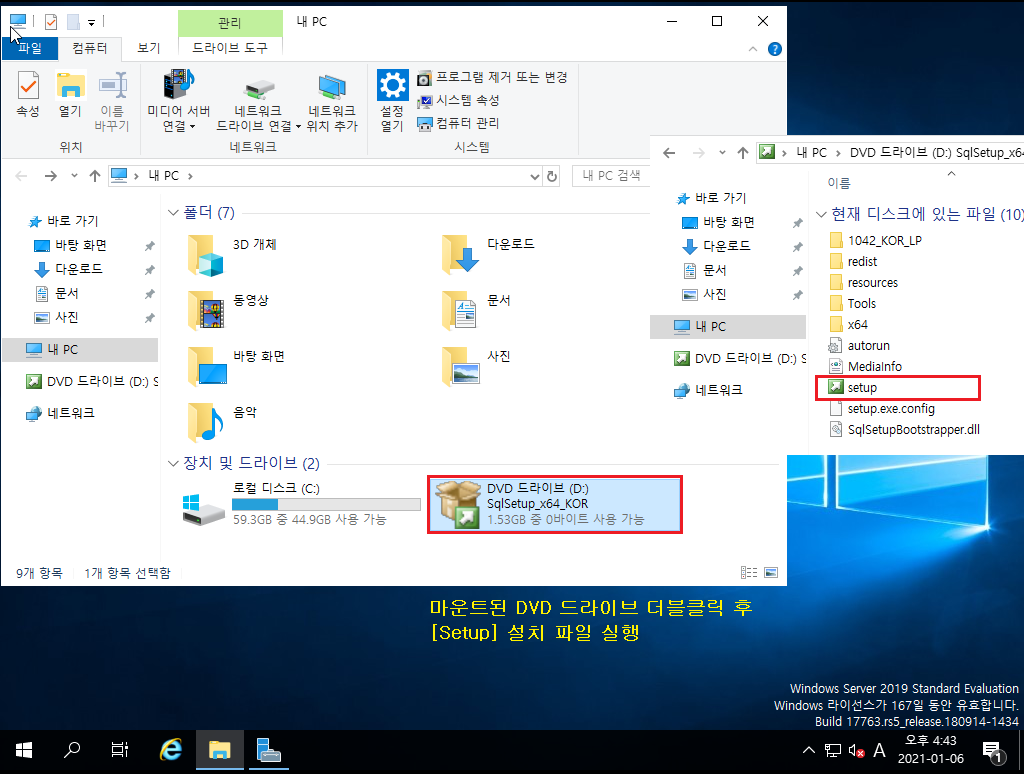The width and height of the screenshot is (1024, 774).
Task: Show hidden system tray icons
Action: point(808,750)
